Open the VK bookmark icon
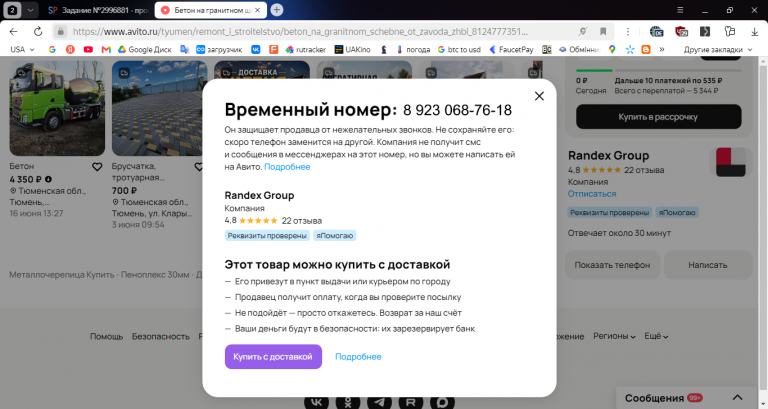The width and height of the screenshot is (768, 409). pyautogui.click(x=256, y=49)
